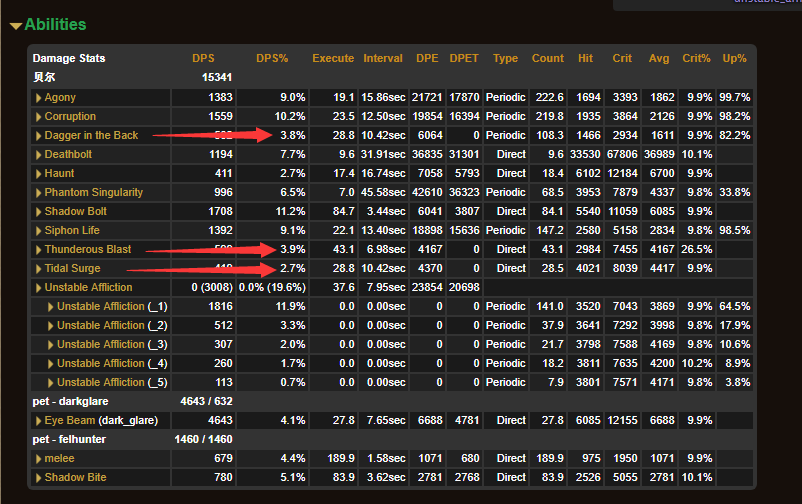The height and width of the screenshot is (504, 802).
Task: Expand the felhunter melee row
Action: point(39,459)
